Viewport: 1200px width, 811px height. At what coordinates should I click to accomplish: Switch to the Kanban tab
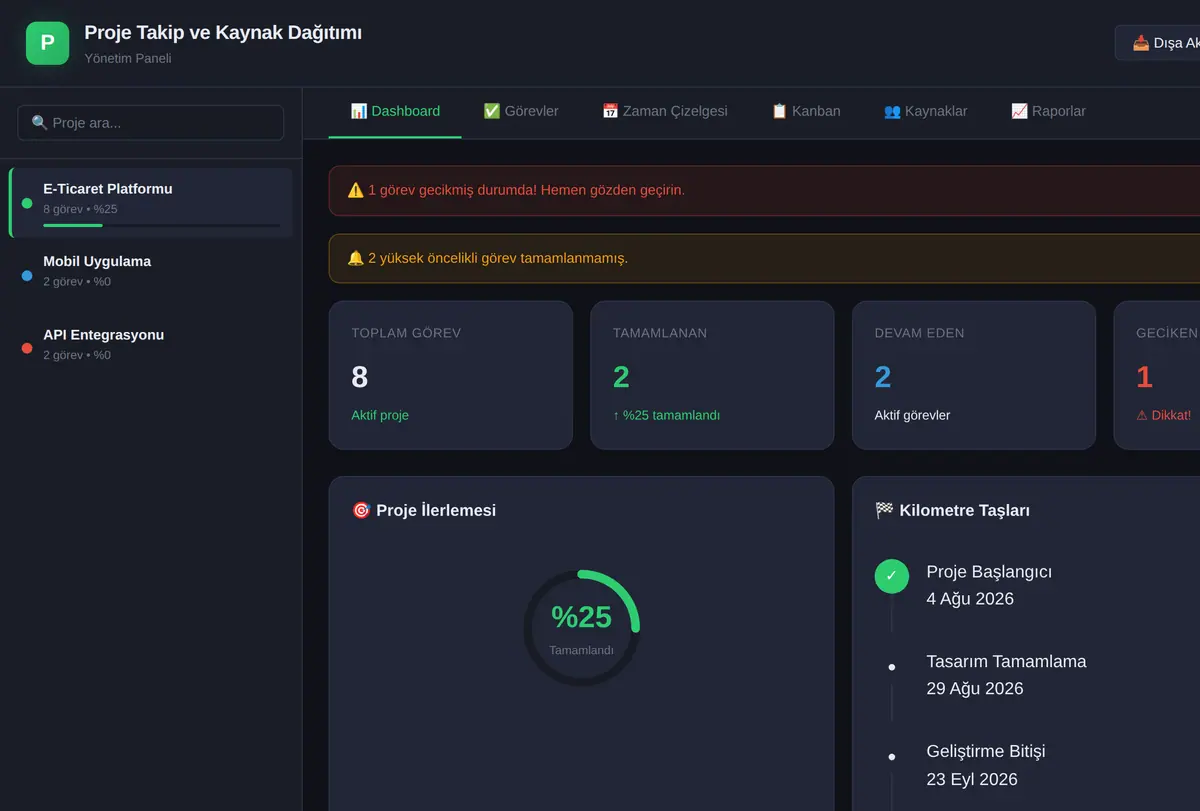[806, 112]
